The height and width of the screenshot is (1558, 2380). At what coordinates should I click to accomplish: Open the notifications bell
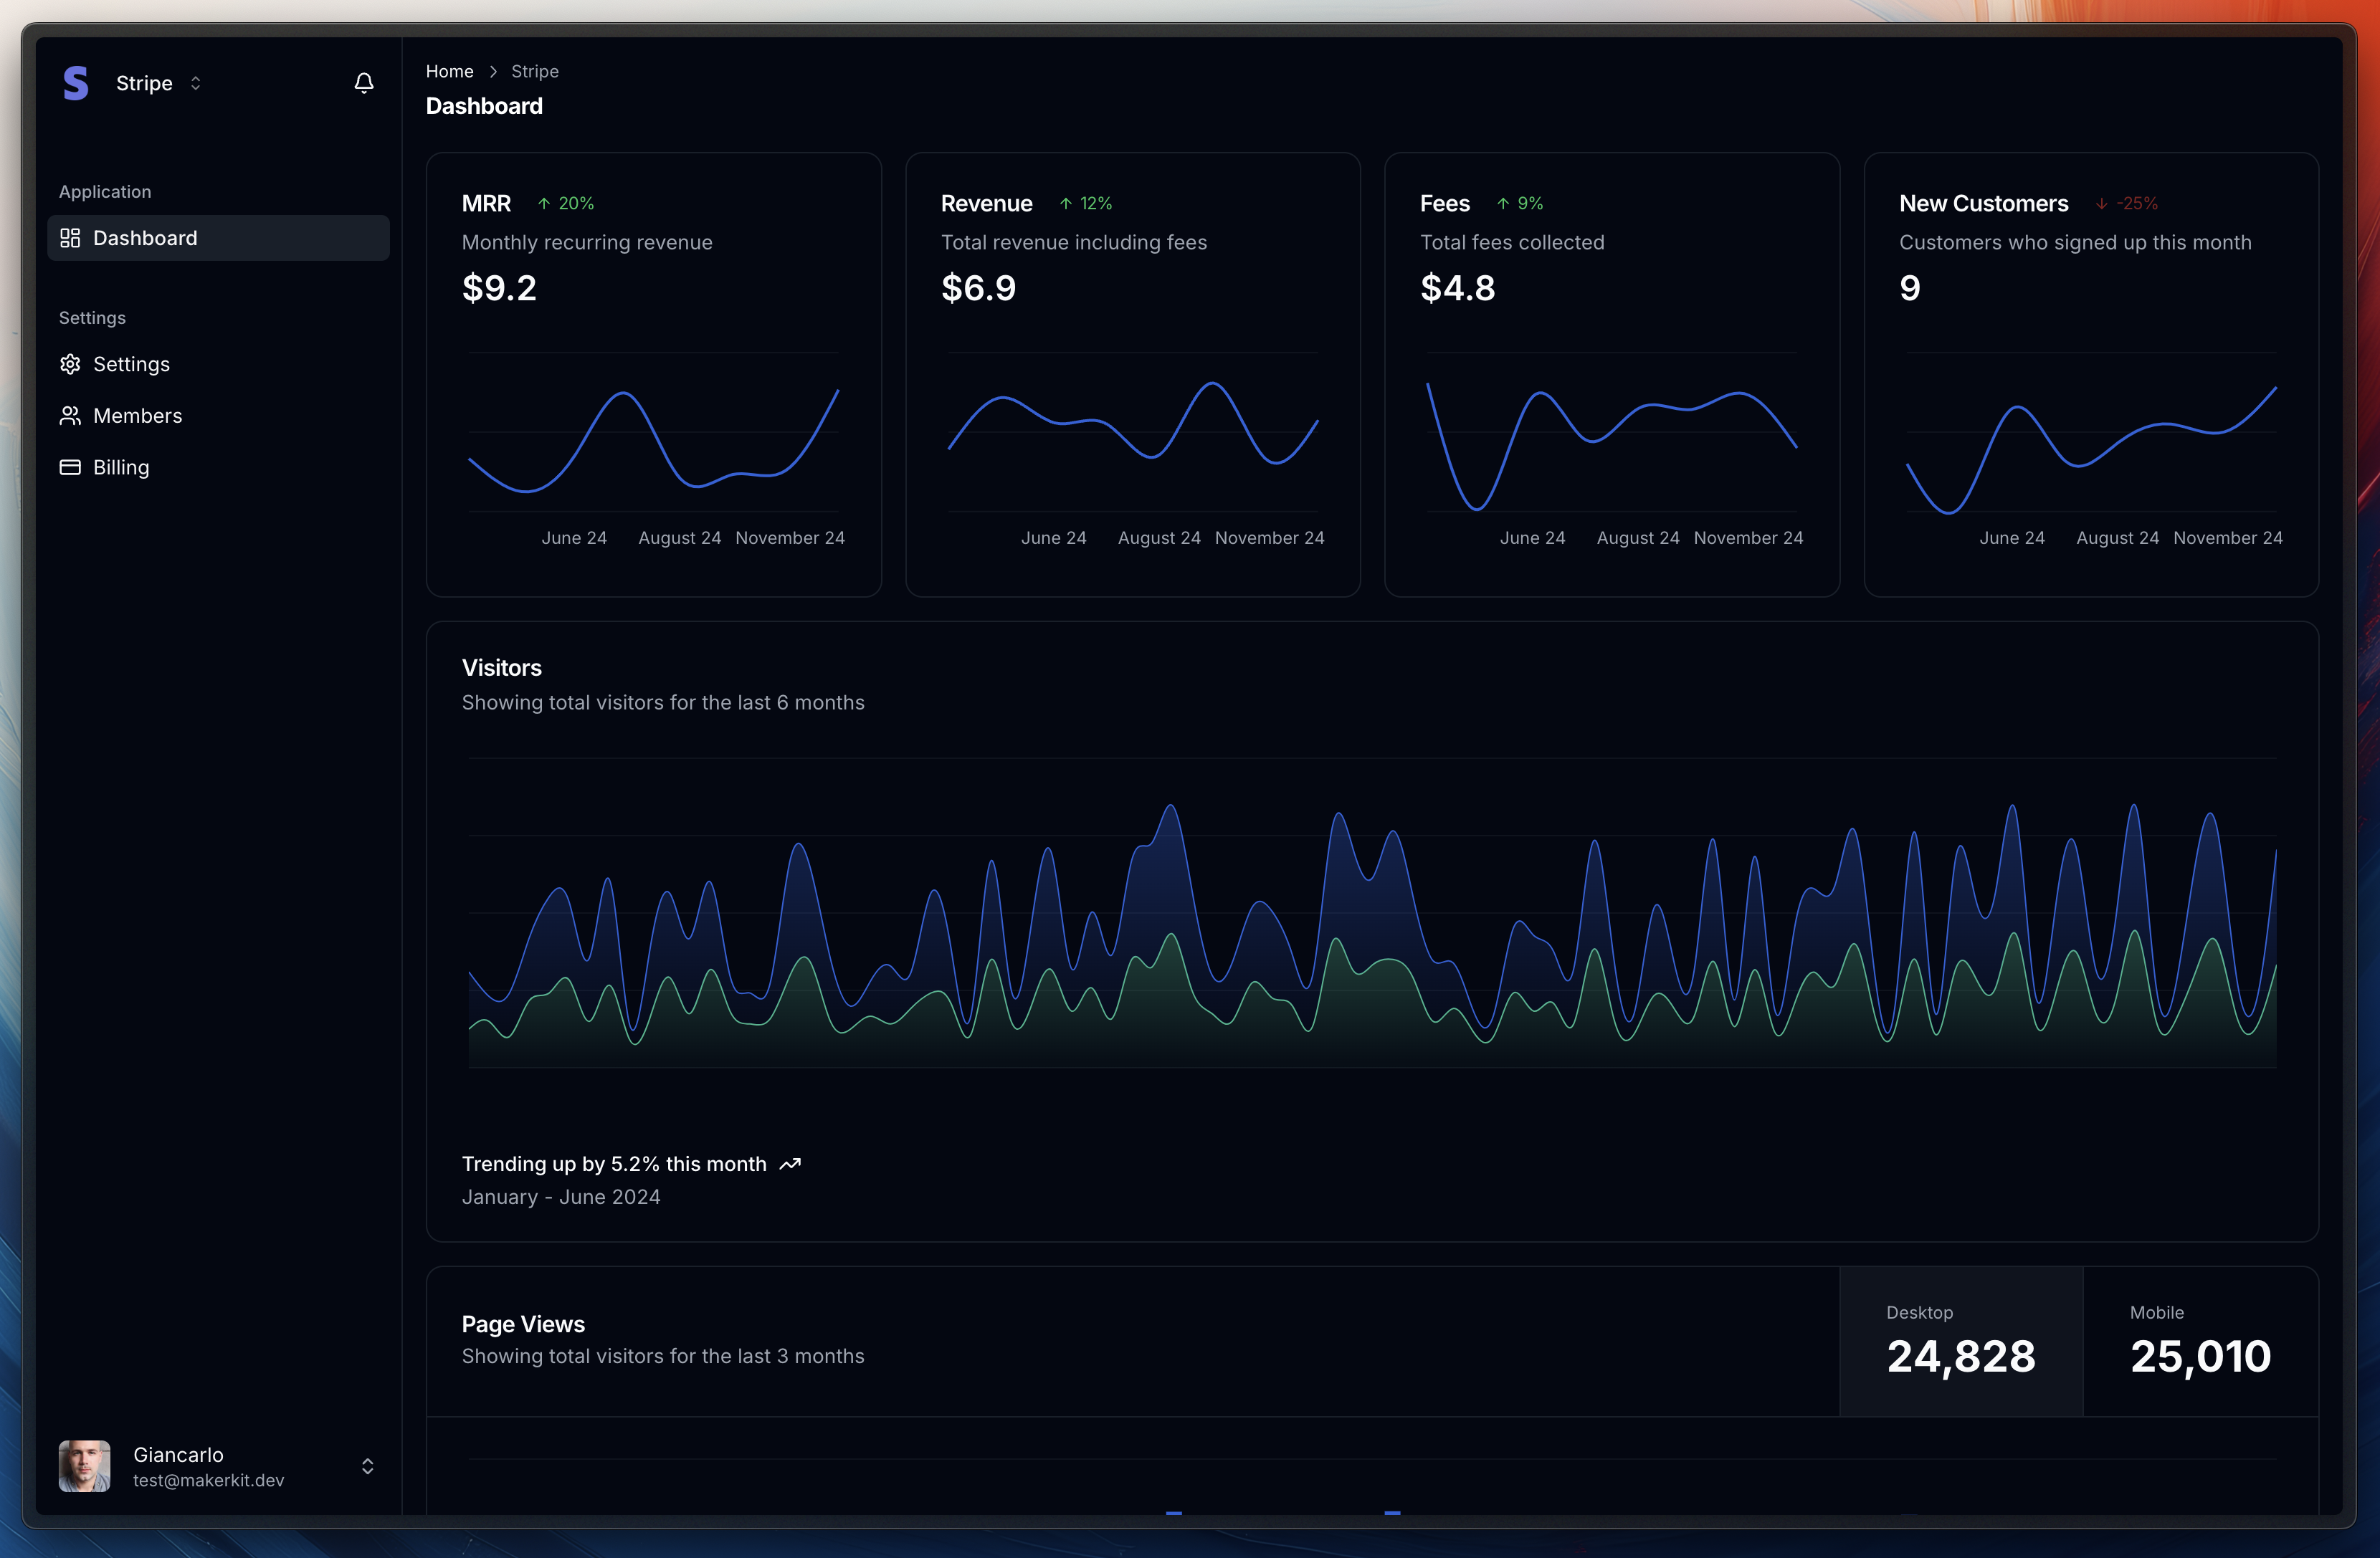pyautogui.click(x=364, y=83)
